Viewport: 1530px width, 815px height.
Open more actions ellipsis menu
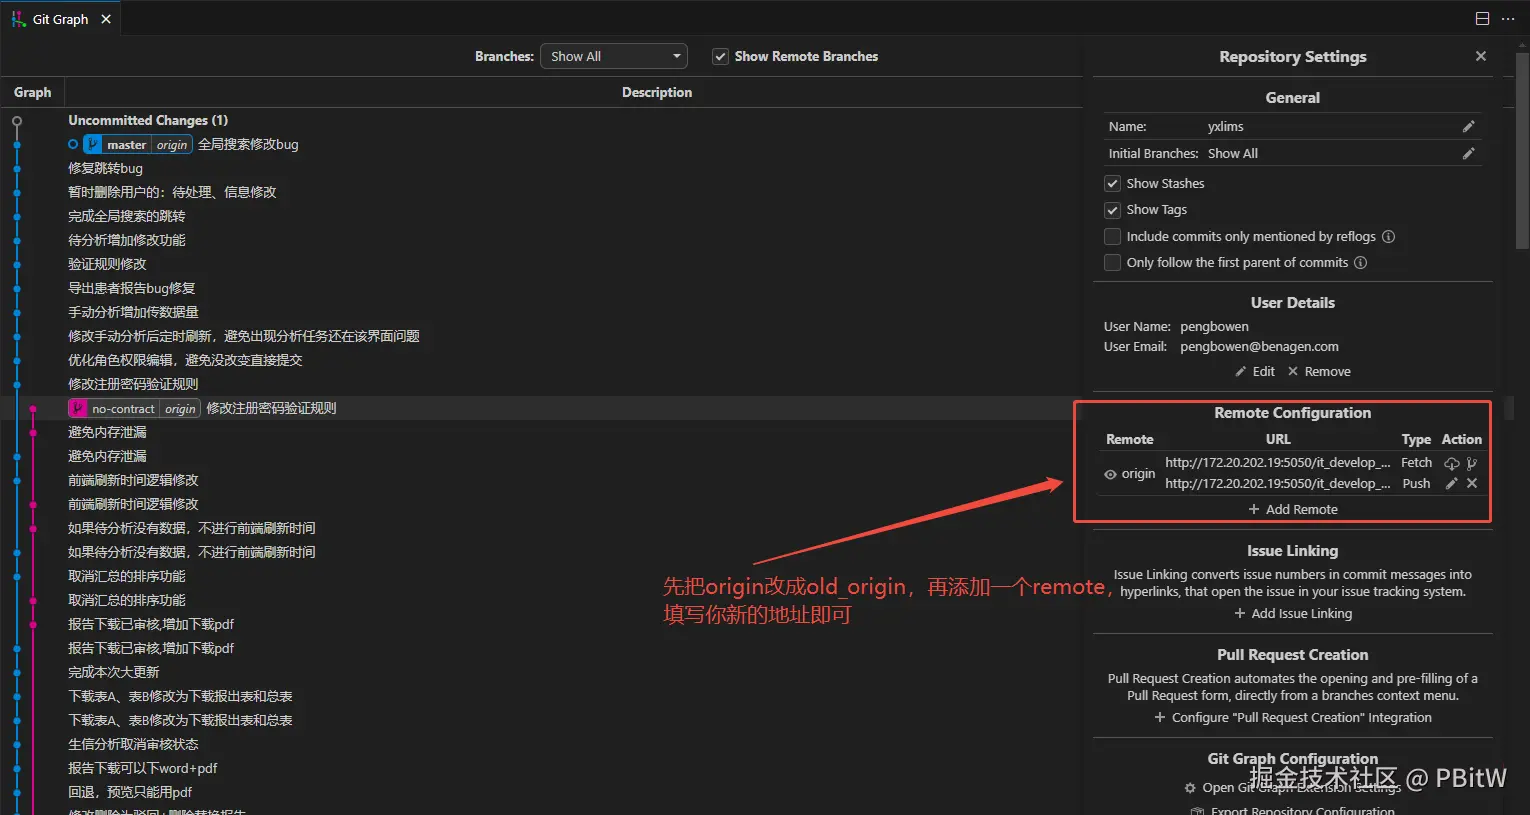click(1508, 19)
